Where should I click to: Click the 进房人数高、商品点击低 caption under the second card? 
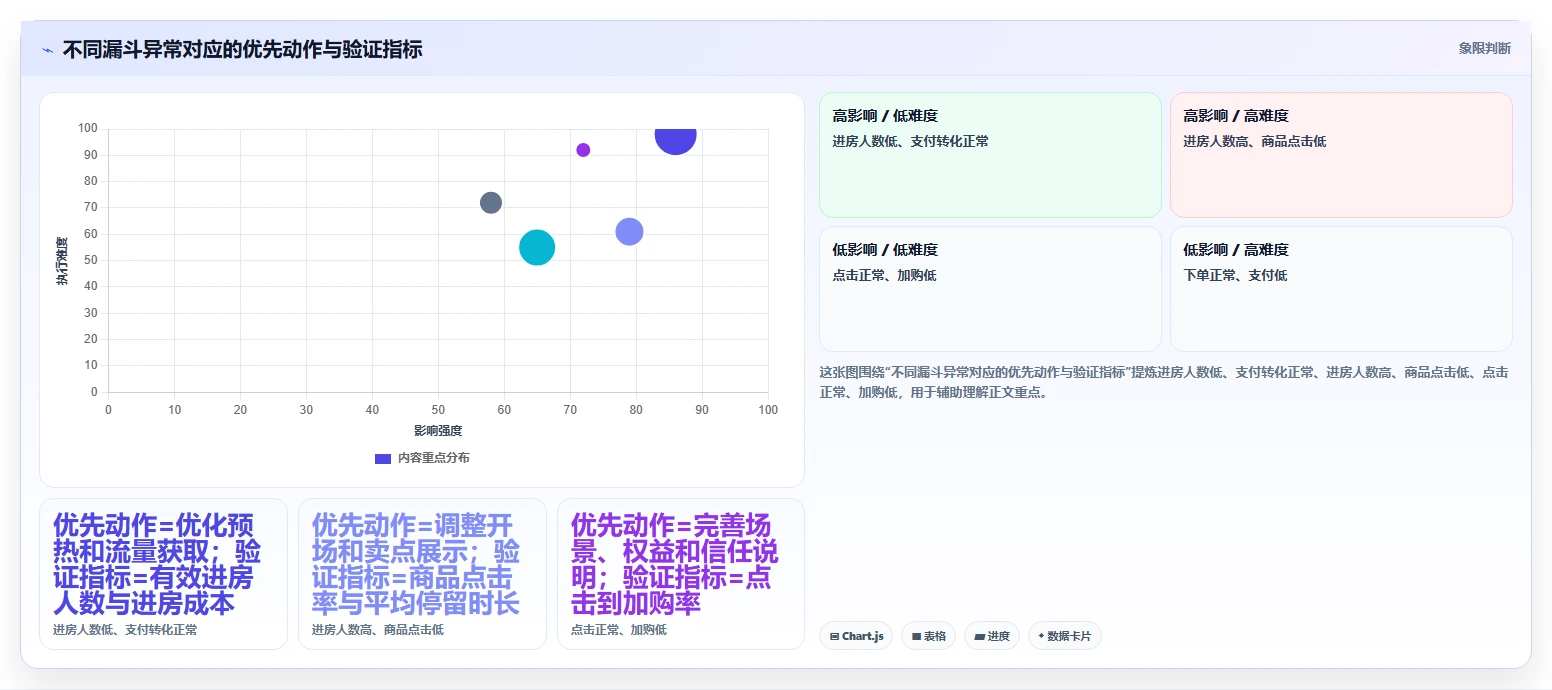point(378,630)
